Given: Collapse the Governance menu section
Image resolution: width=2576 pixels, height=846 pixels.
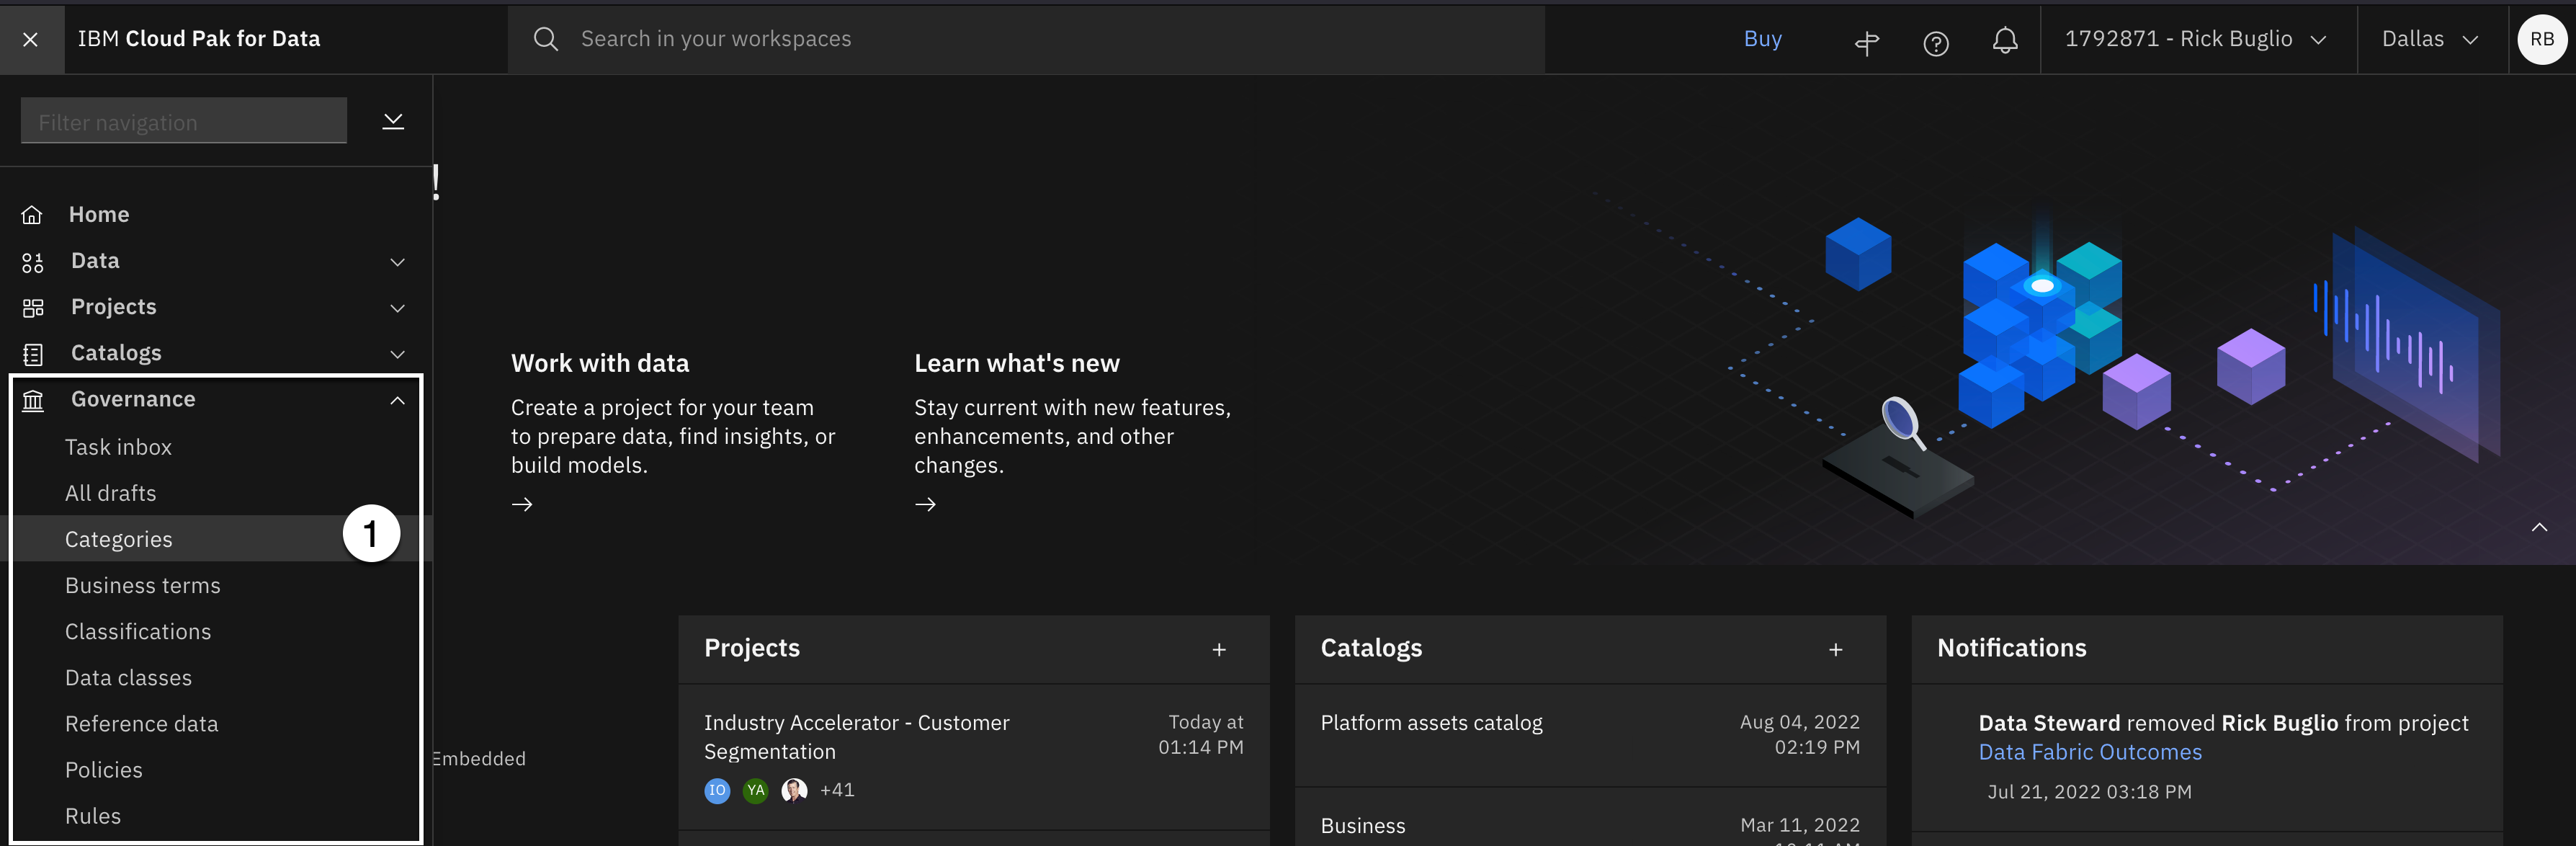Looking at the screenshot, I should coord(397,400).
